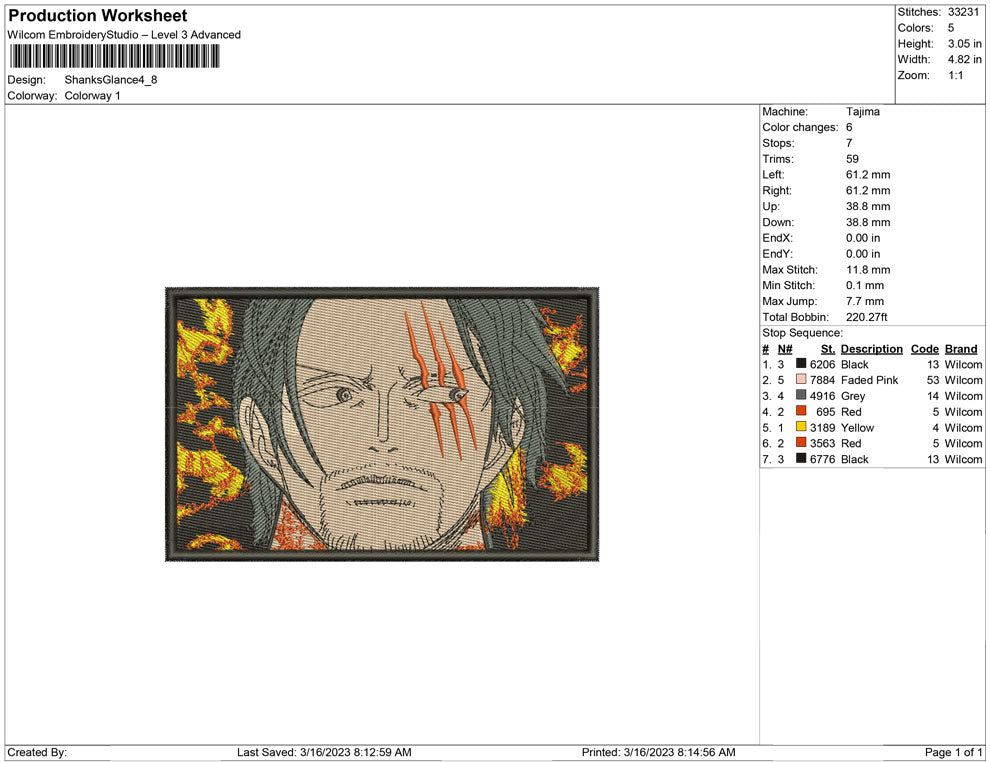This screenshot has width=990, height=762.
Task: Click the 'Code' column header
Action: (x=924, y=348)
